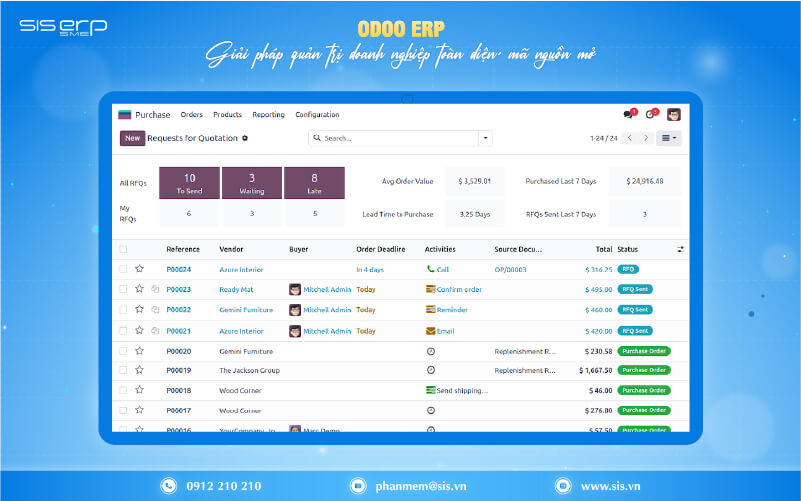Filter by All RFQs To Send tile
Screen dimensions: 801x501
click(x=189, y=183)
